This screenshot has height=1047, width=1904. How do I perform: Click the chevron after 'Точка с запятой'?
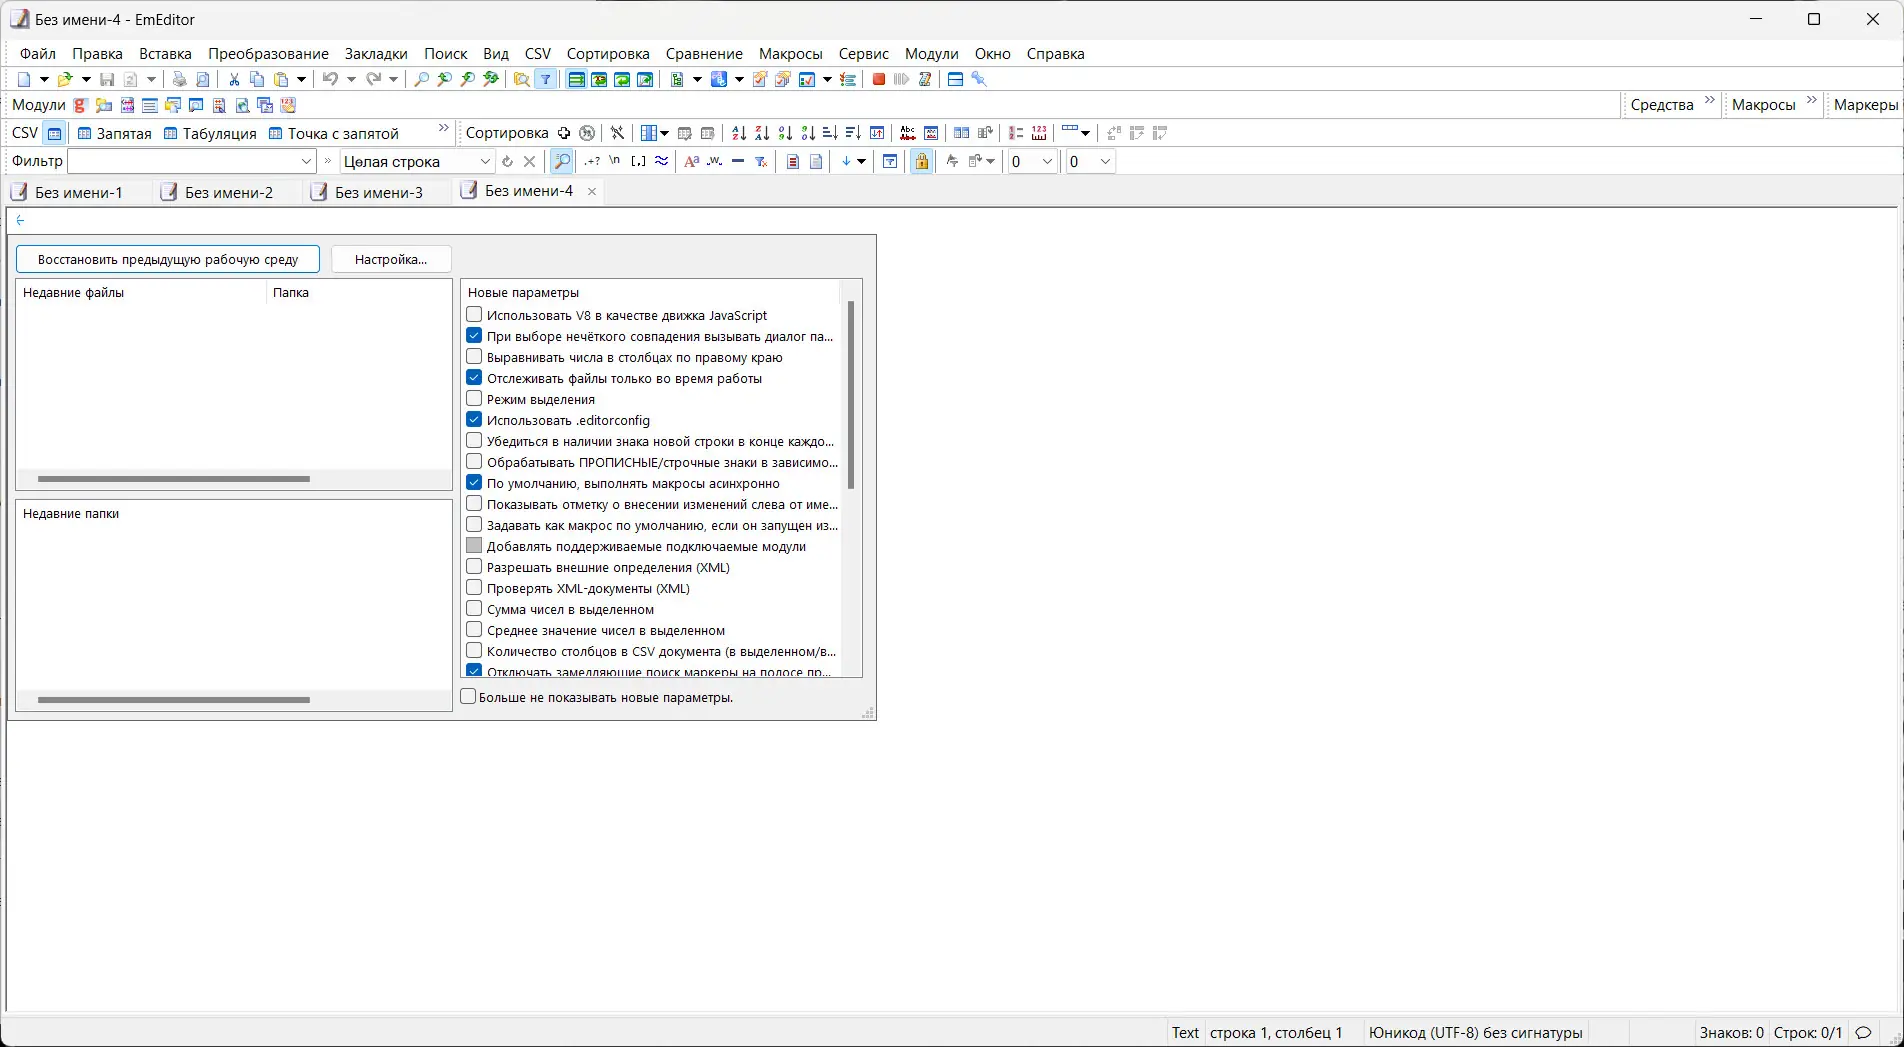coord(443,128)
